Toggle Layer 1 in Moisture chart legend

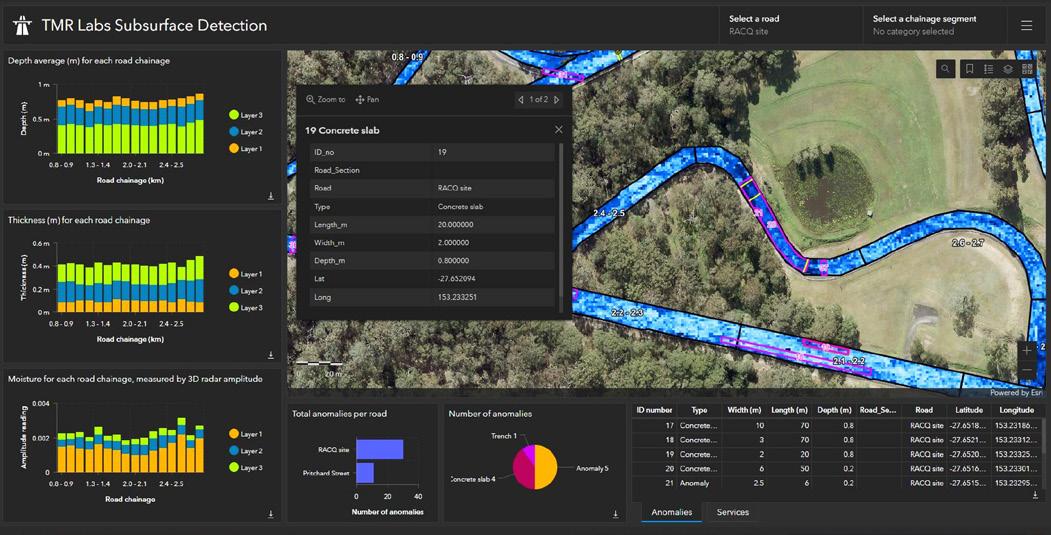245,434
